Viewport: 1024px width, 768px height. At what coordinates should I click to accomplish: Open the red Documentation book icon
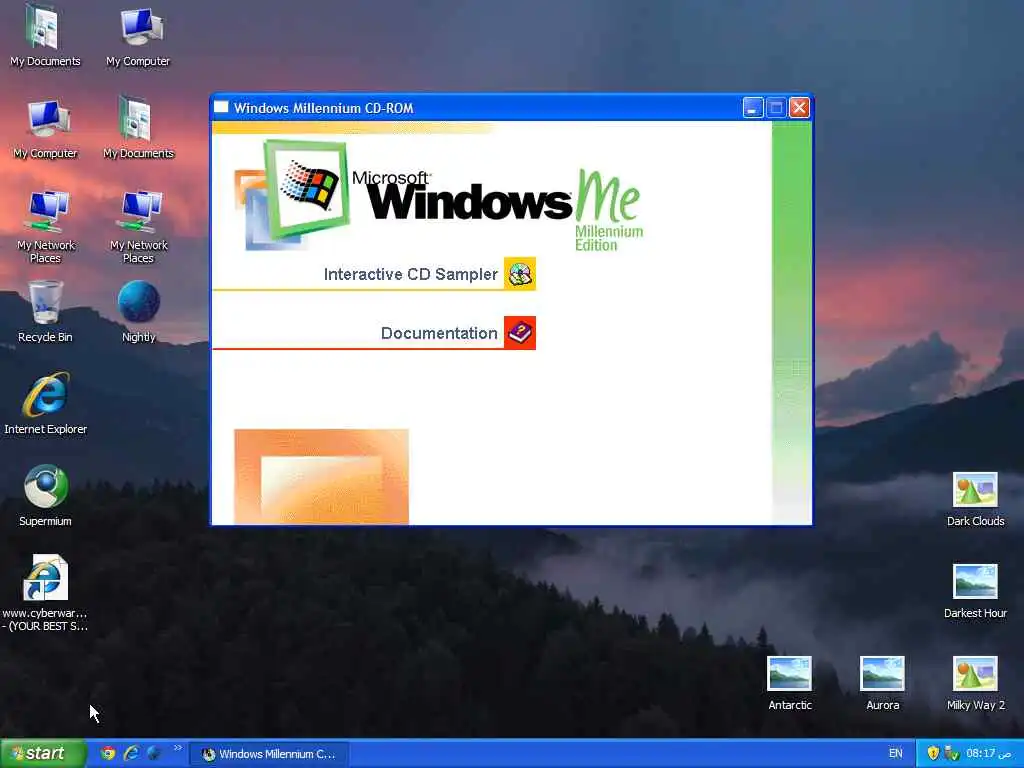pyautogui.click(x=520, y=333)
